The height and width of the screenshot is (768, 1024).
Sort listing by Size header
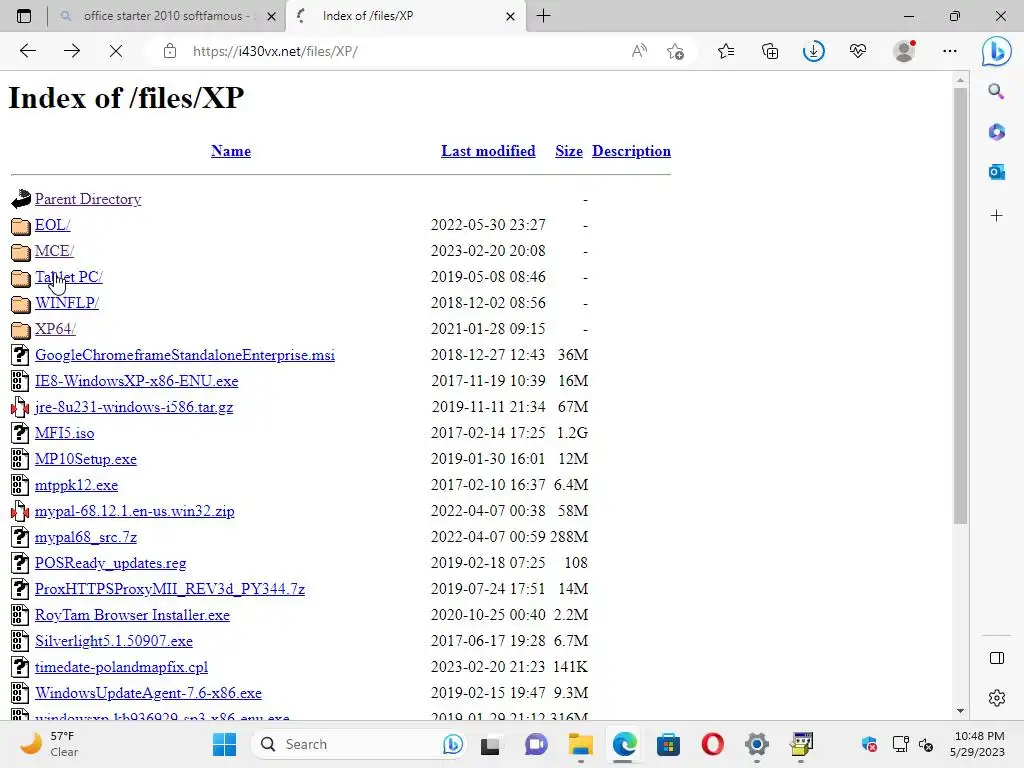point(569,151)
